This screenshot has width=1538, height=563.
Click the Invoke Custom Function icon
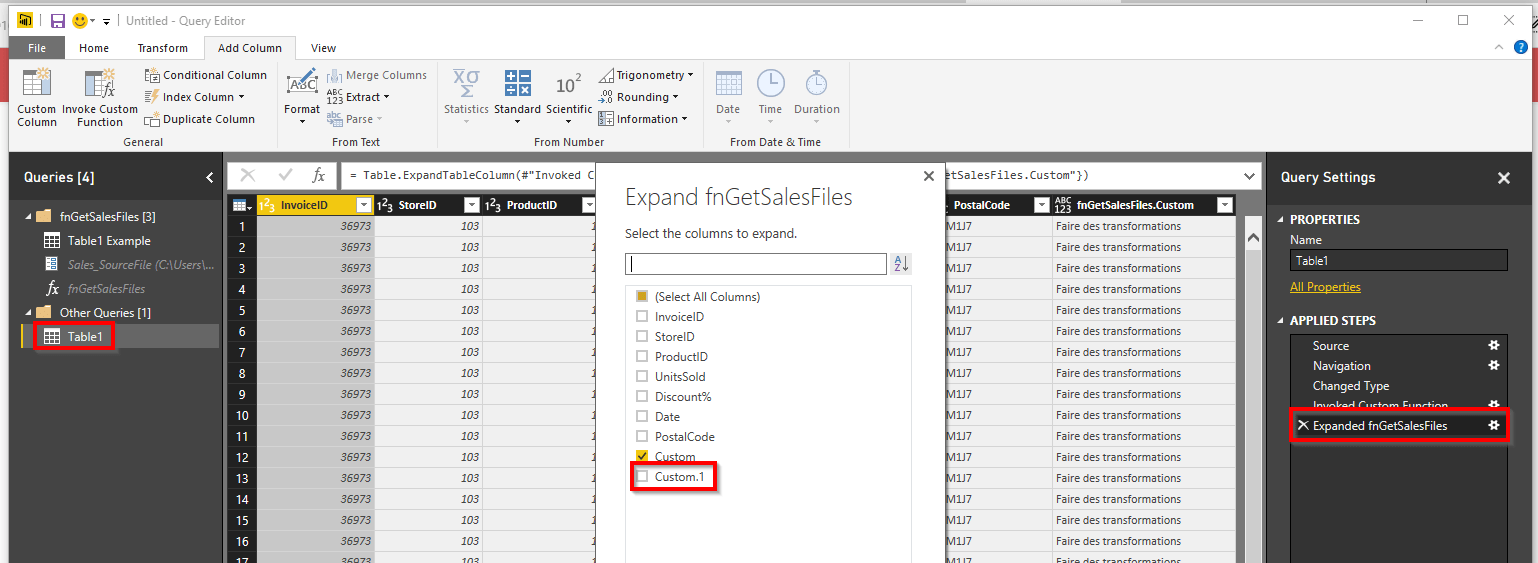click(100, 86)
